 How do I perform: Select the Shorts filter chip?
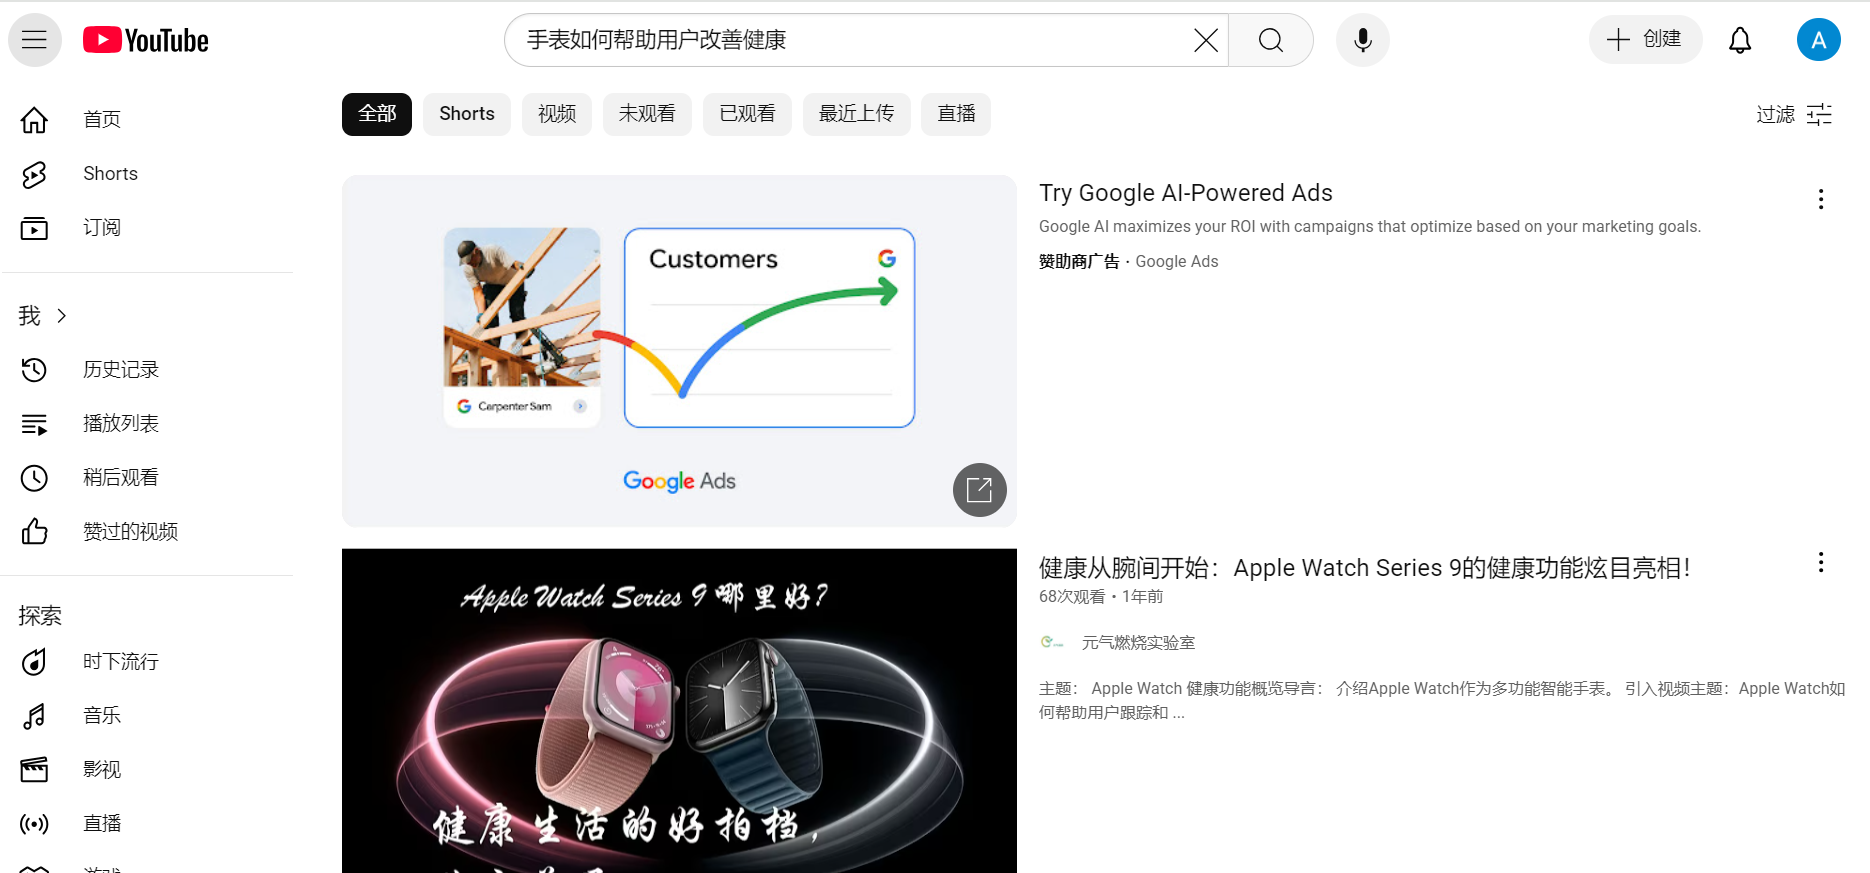467,114
